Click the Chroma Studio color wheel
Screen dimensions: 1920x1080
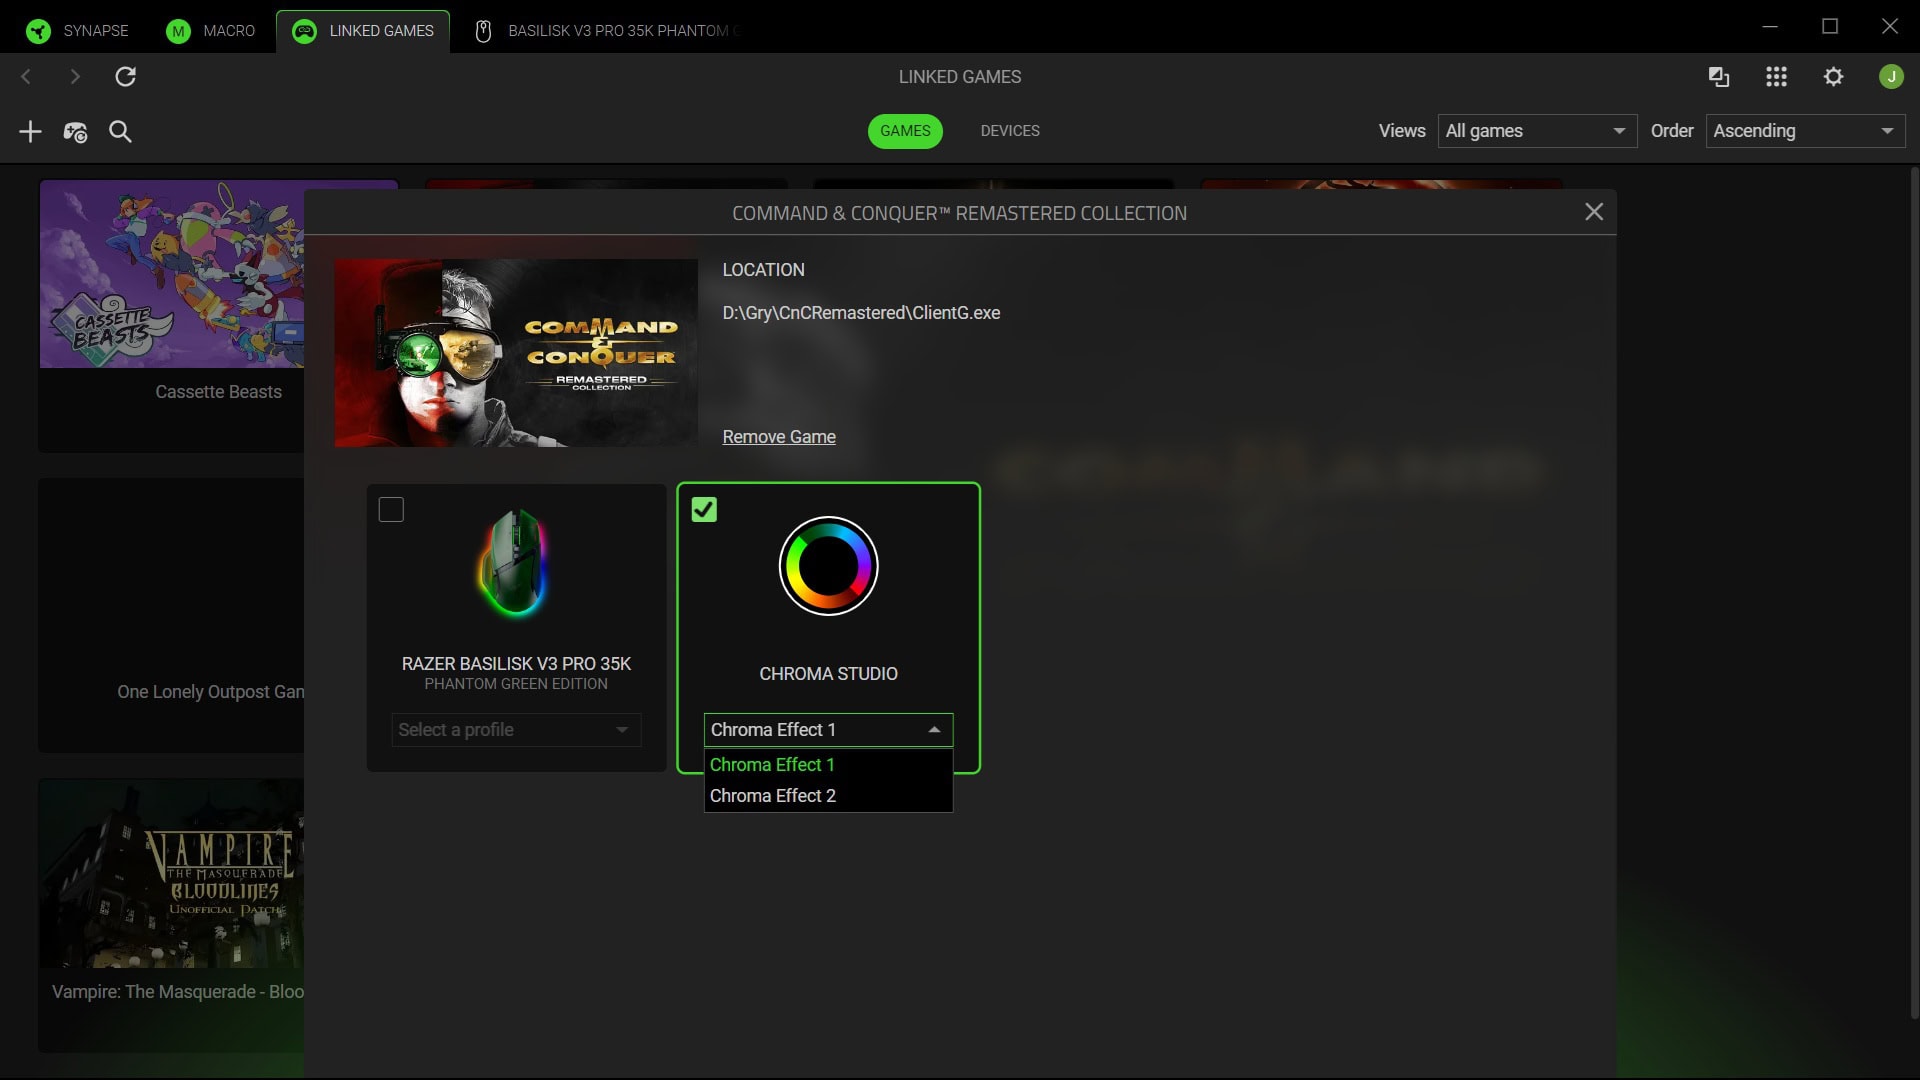[x=827, y=565]
